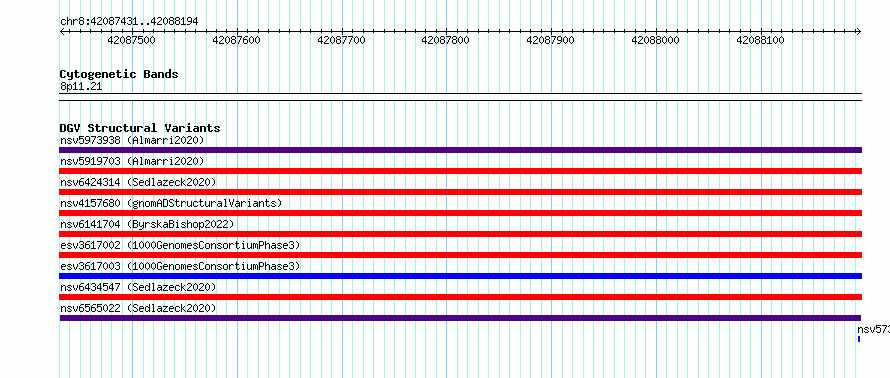Click the Cytogenetic Bands track title

pyautogui.click(x=119, y=74)
